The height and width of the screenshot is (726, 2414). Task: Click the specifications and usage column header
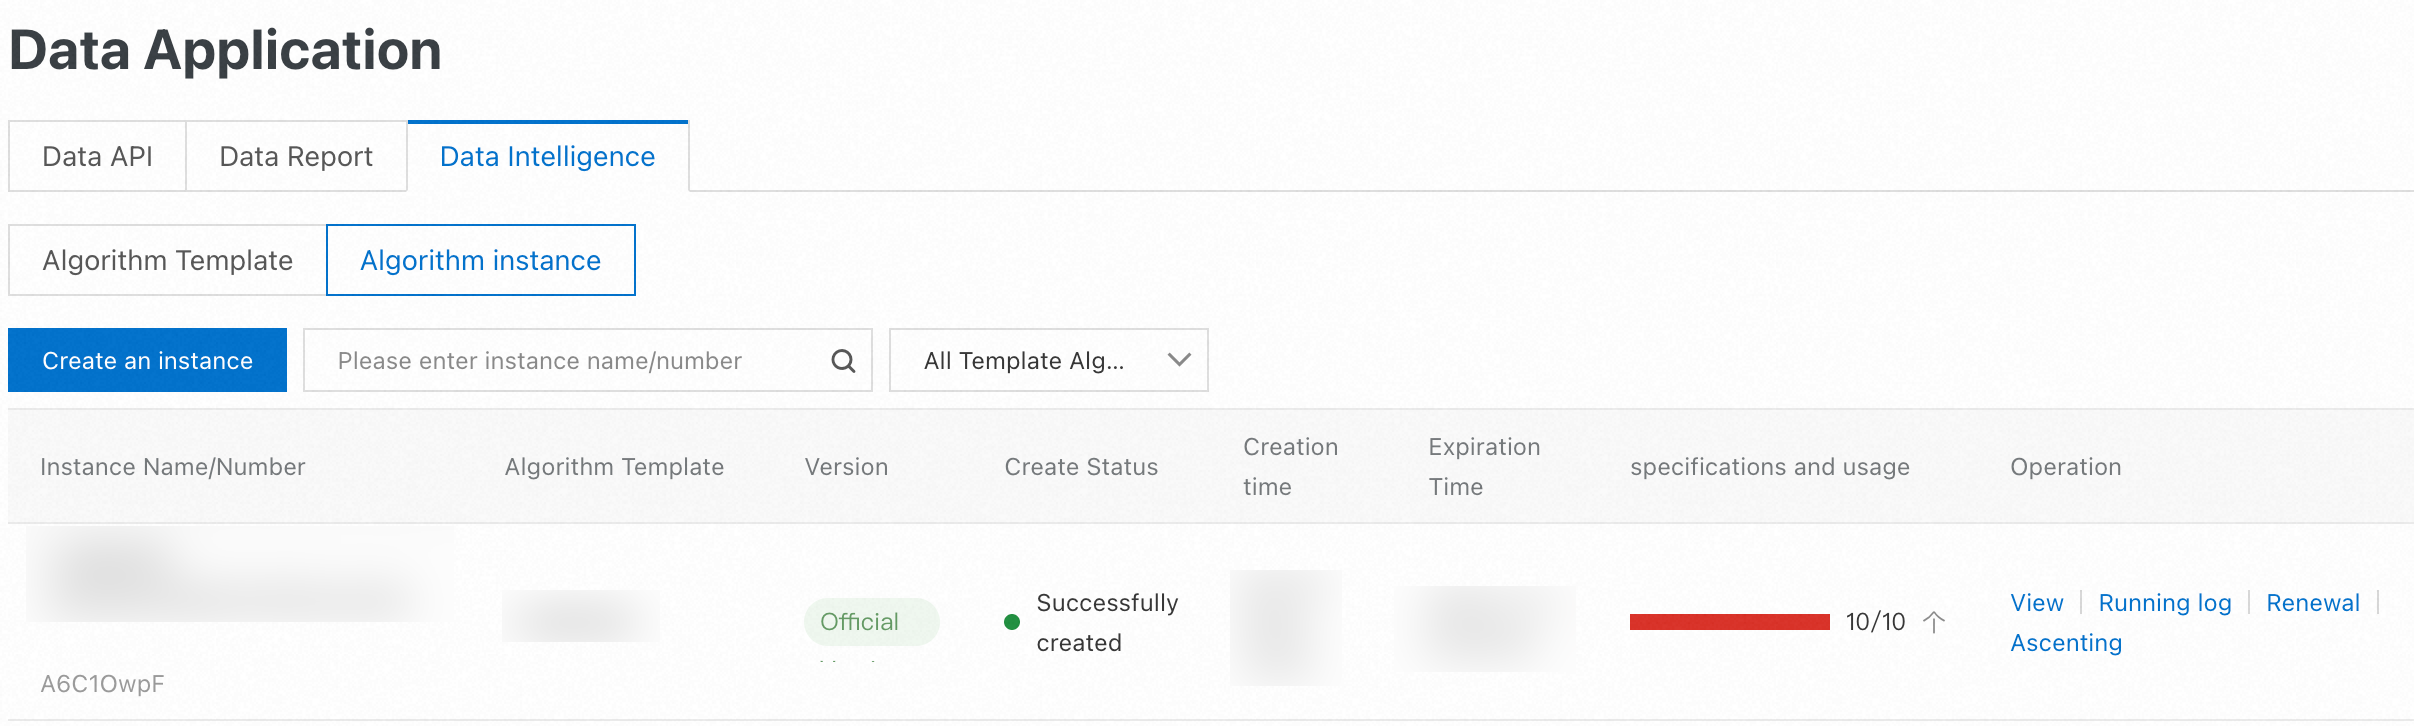pos(1770,467)
